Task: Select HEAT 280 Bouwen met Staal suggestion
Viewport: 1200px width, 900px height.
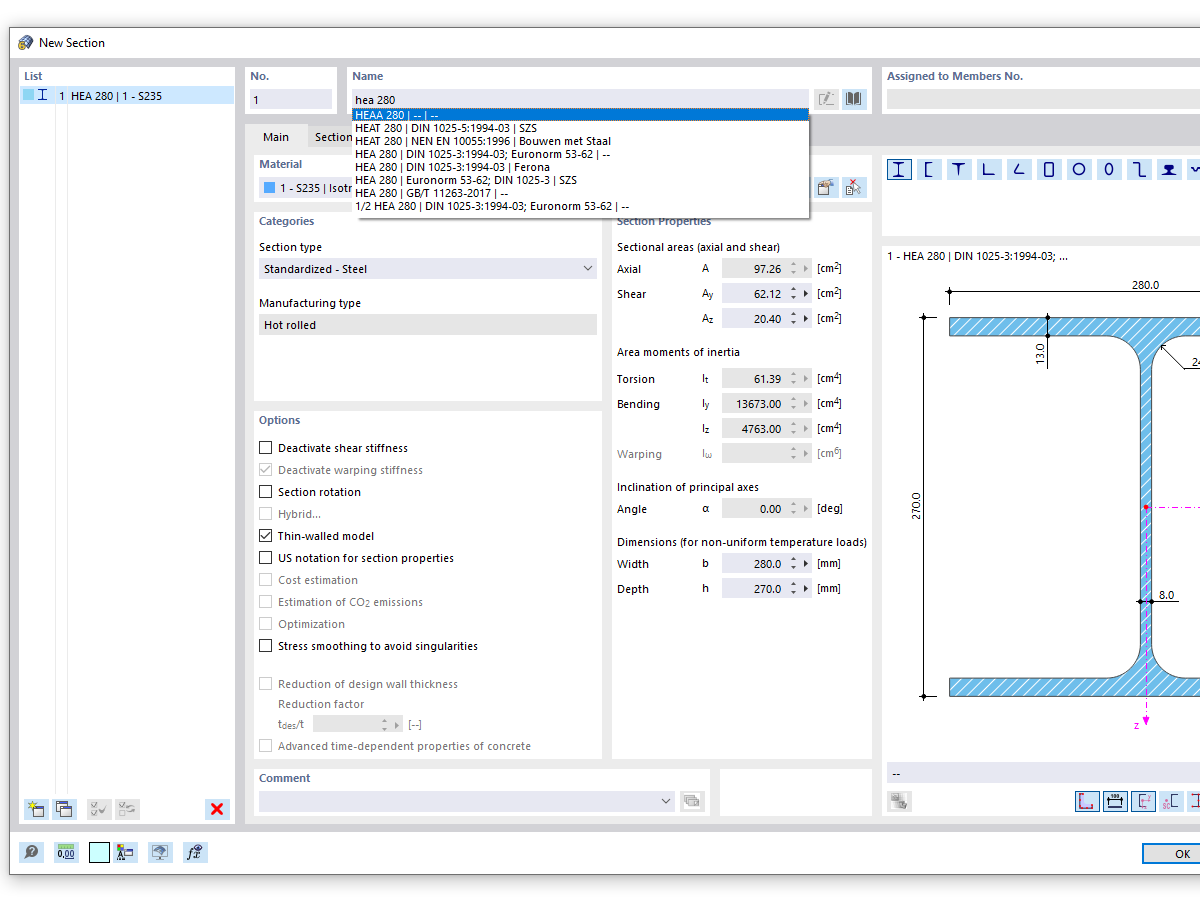Action: [x=580, y=141]
